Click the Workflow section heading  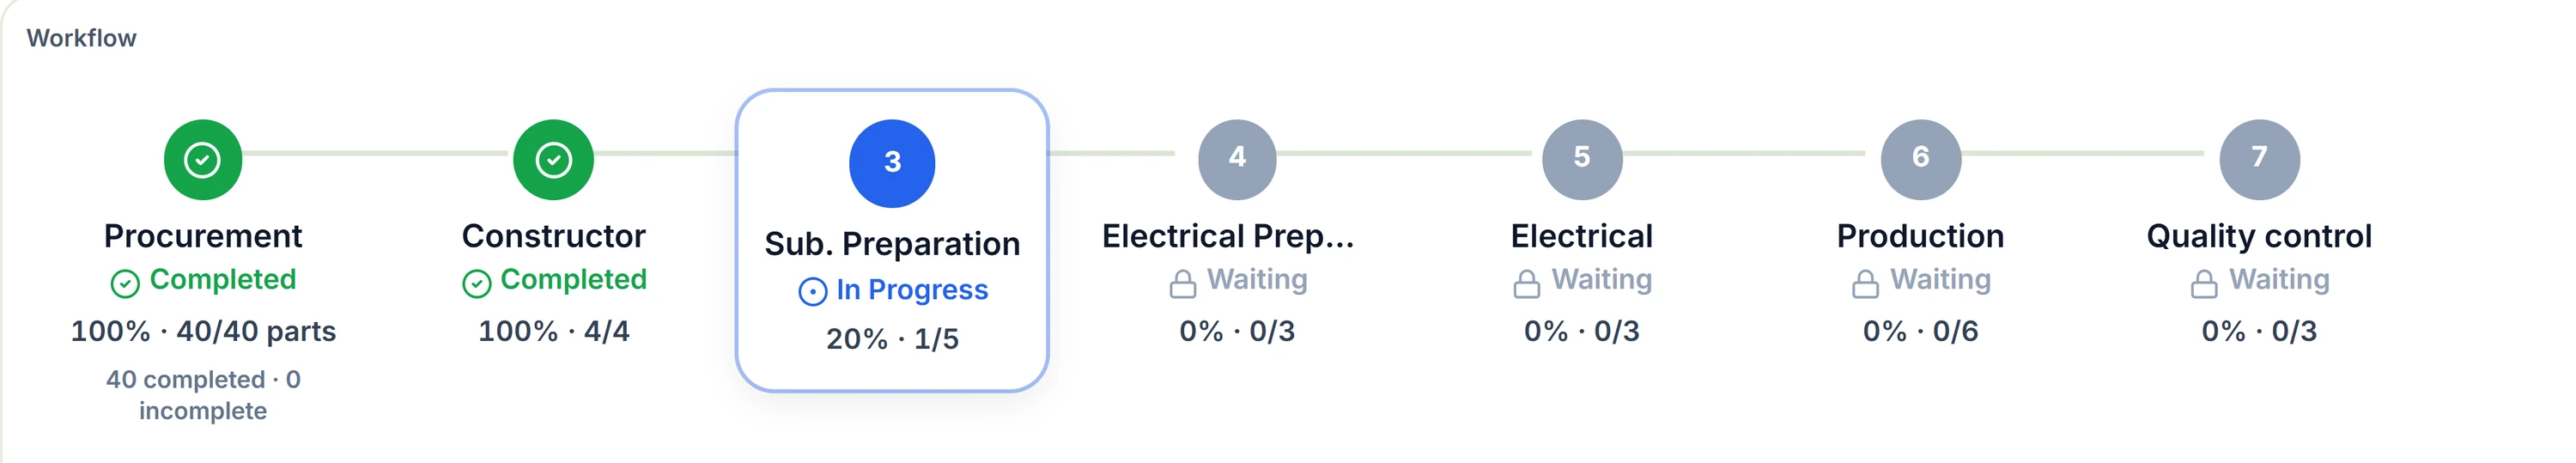point(81,38)
